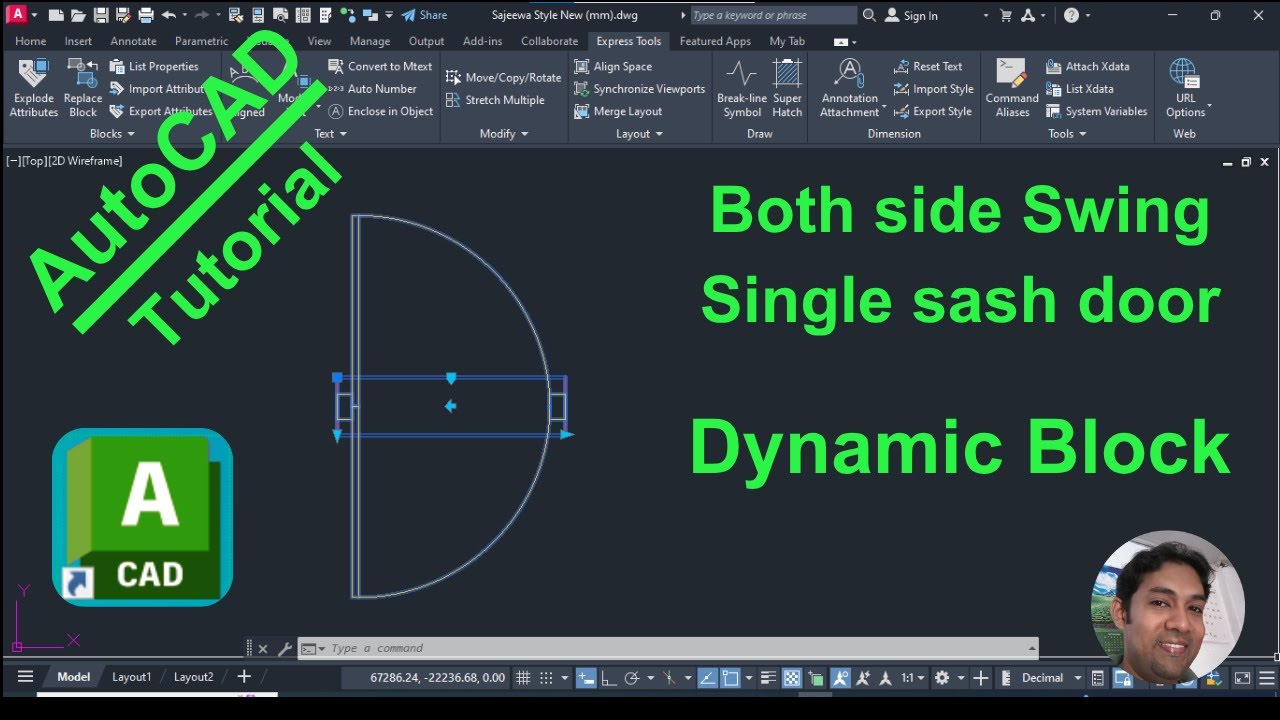Click the Attach Xdata tool
The height and width of the screenshot is (720, 1280).
(x=1088, y=66)
